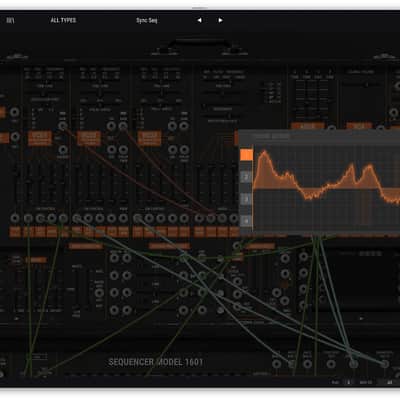400x400 pixels.
Task: Click the Sync Seq preset name
Action: click(147, 20)
